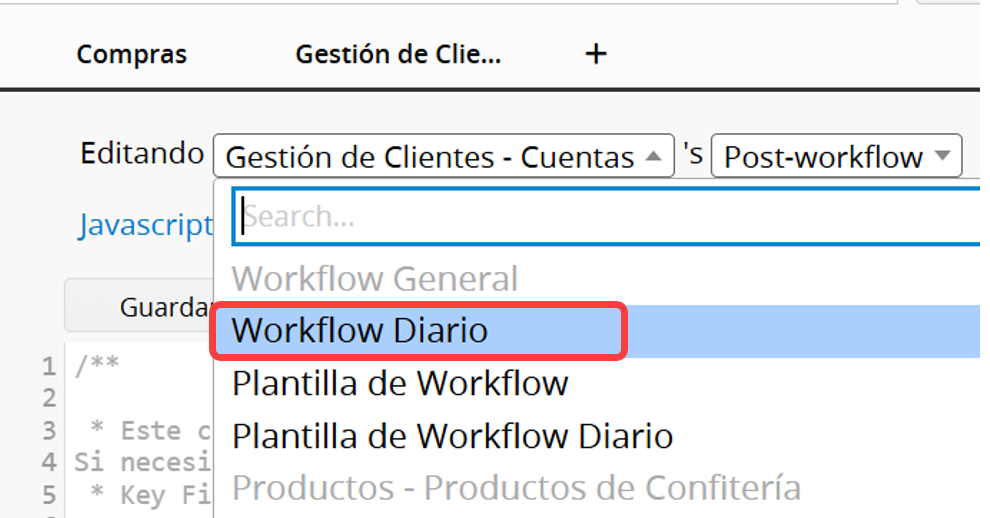Click the plus icon to add tab
This screenshot has width=990, height=518.
[x=595, y=54]
